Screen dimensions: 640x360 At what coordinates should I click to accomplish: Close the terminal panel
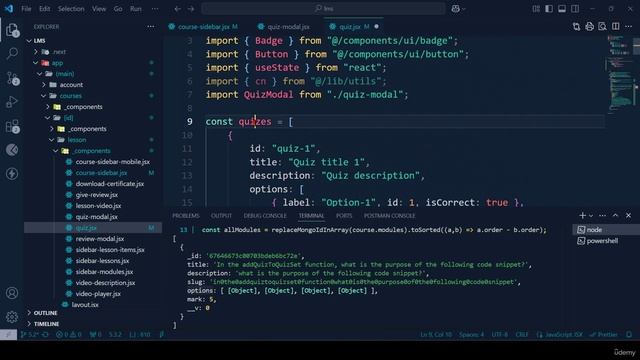point(629,215)
